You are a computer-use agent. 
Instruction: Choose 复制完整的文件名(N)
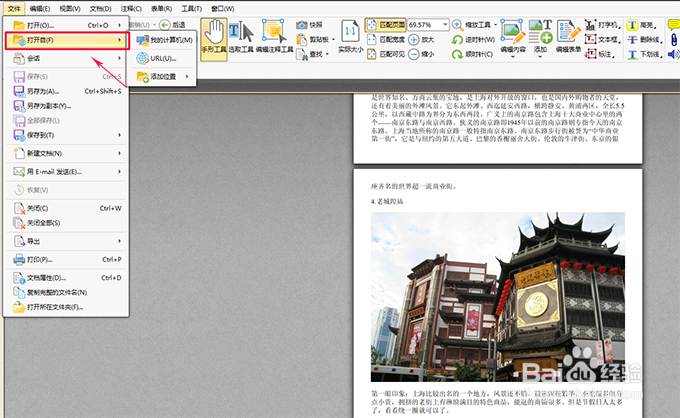pos(67,292)
